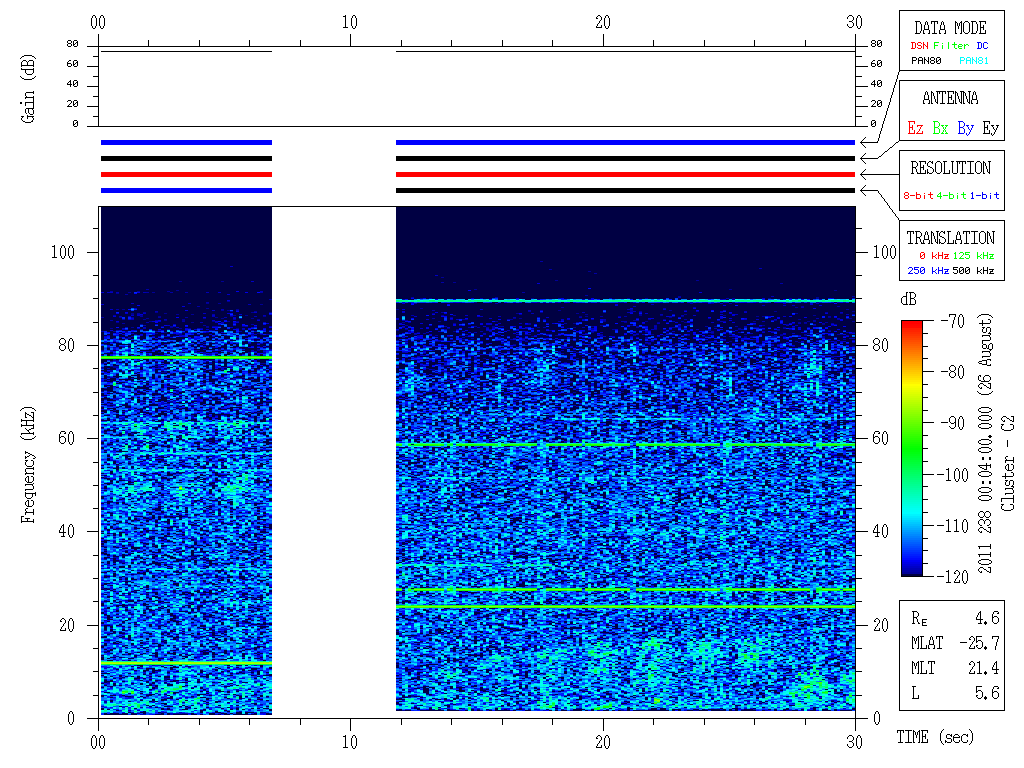Click the MLAT value -25.7

[979, 643]
